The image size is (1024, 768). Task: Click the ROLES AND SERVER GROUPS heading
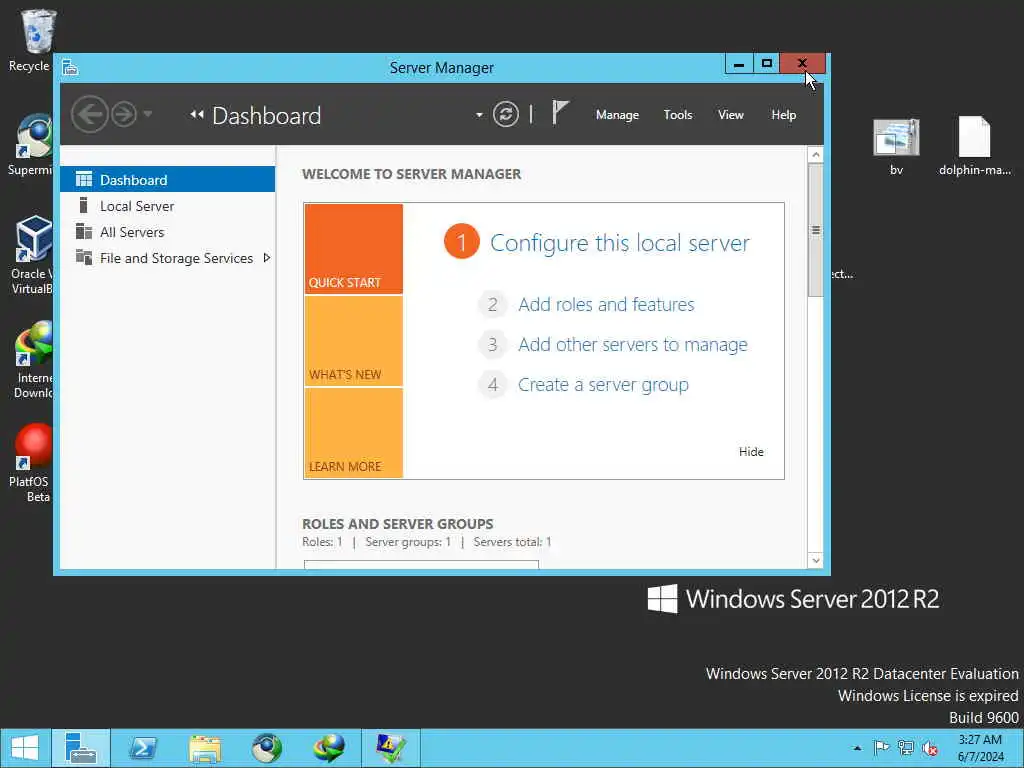[398, 524]
